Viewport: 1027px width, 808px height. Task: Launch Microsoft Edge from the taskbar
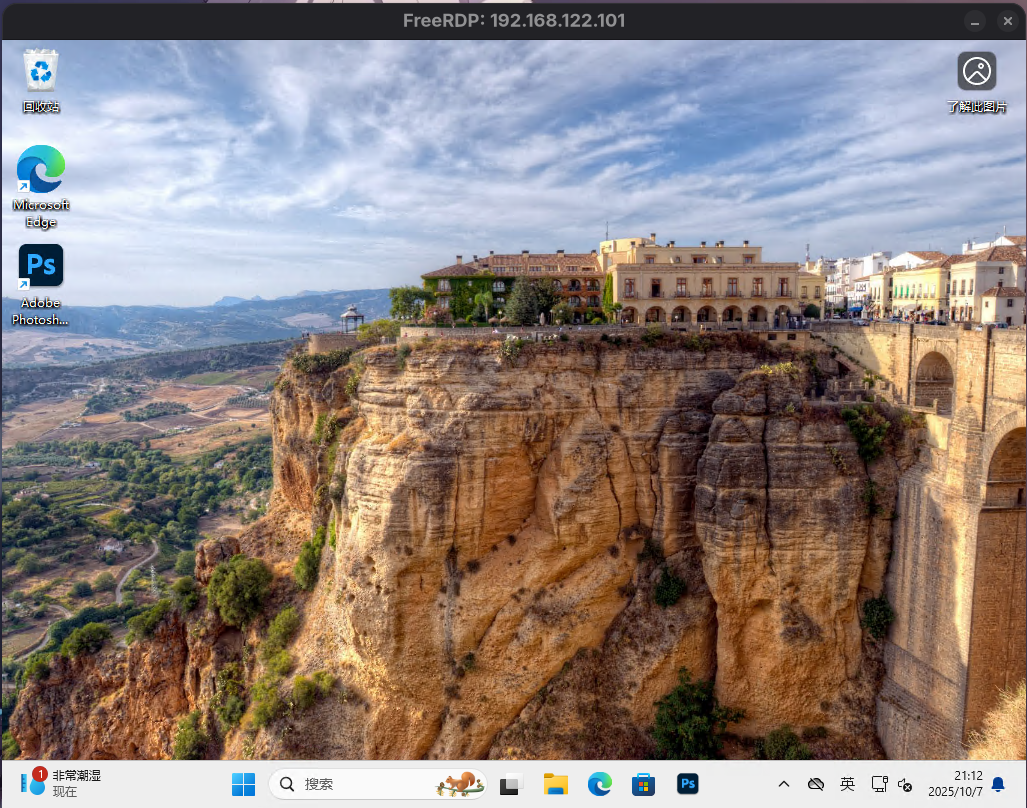tap(599, 785)
